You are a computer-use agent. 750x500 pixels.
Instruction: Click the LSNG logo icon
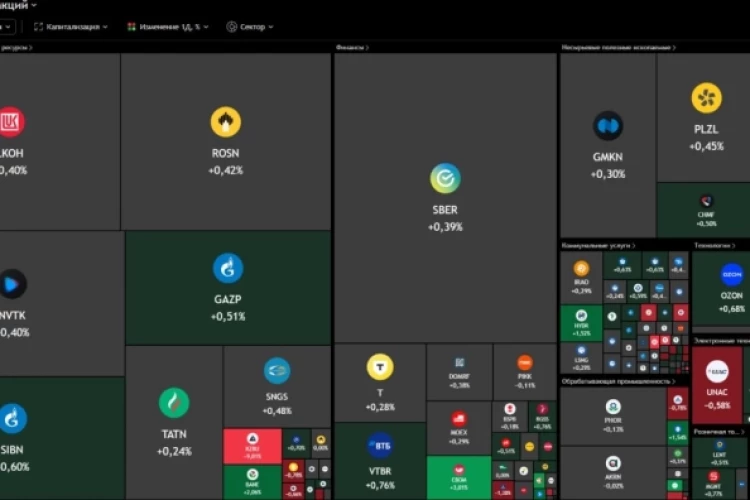[581, 351]
